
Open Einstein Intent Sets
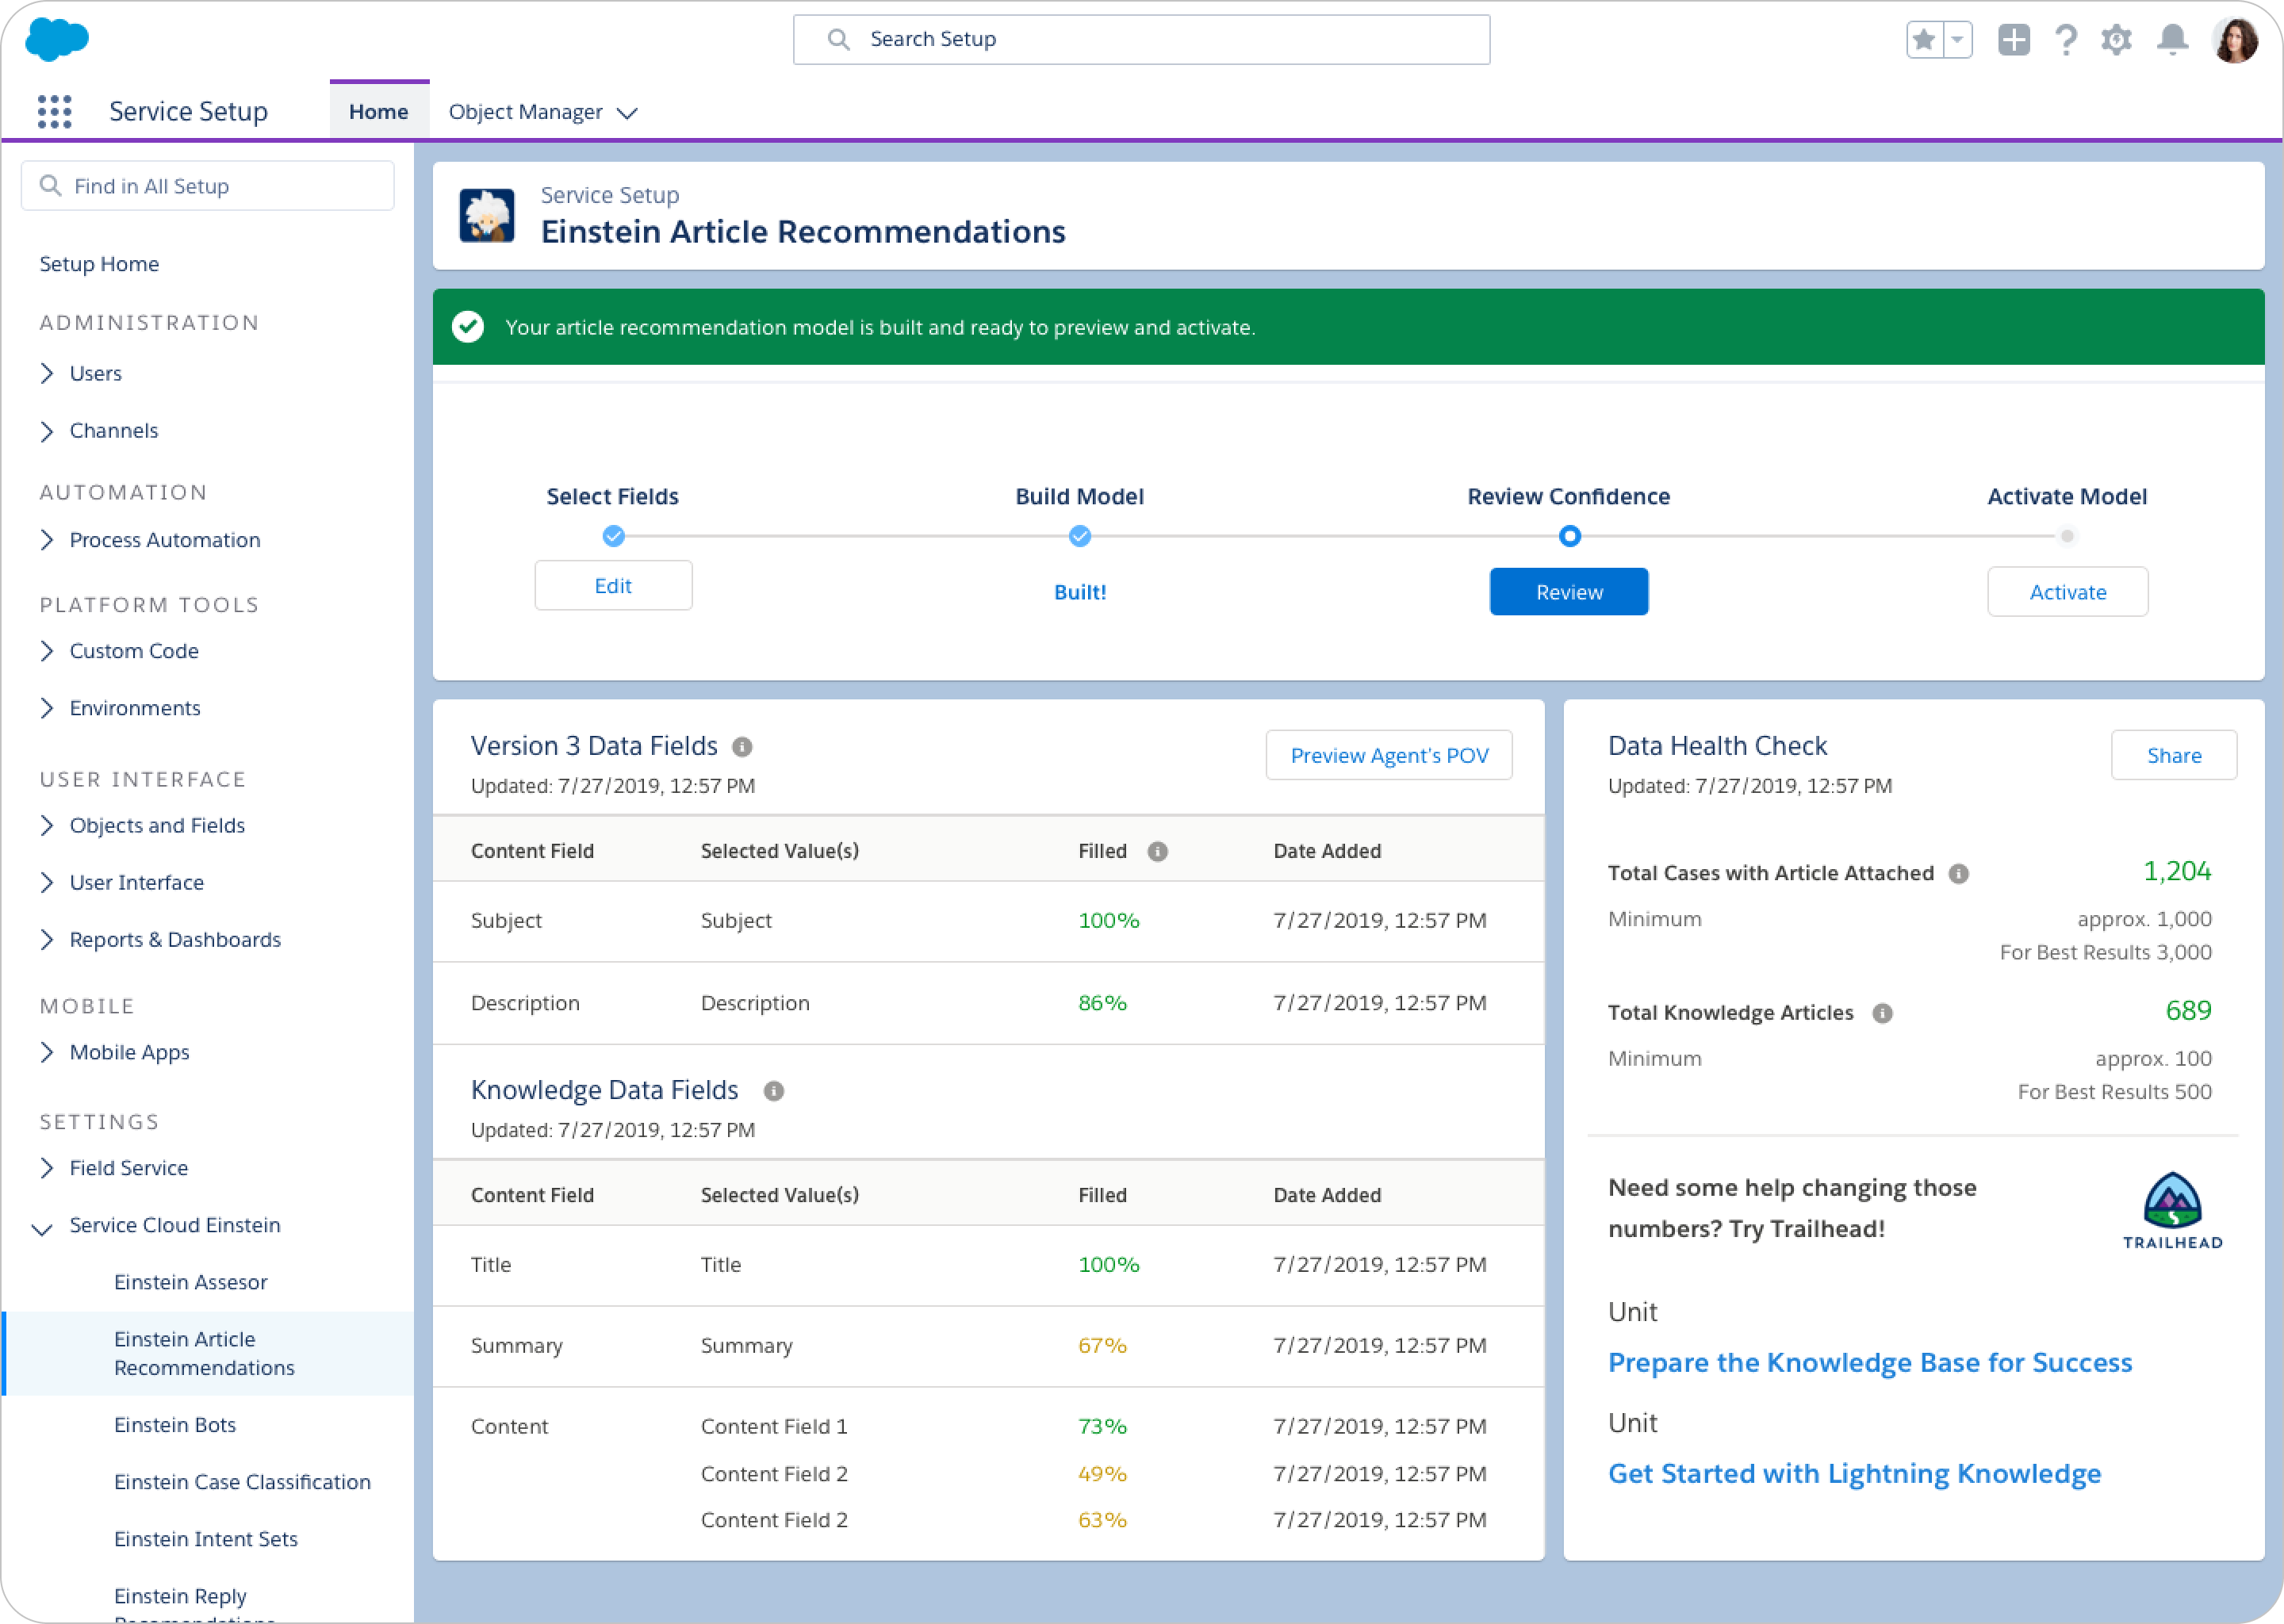tap(206, 1539)
